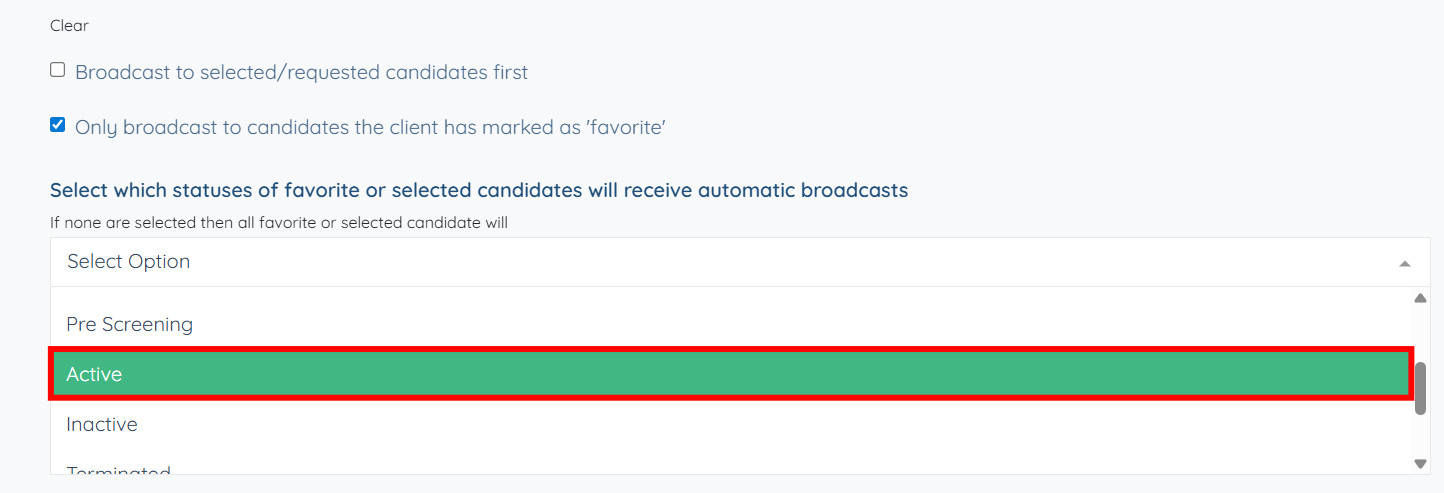1444x493 pixels.
Task: Click the scrollbar track above the thumb
Action: point(1420,333)
